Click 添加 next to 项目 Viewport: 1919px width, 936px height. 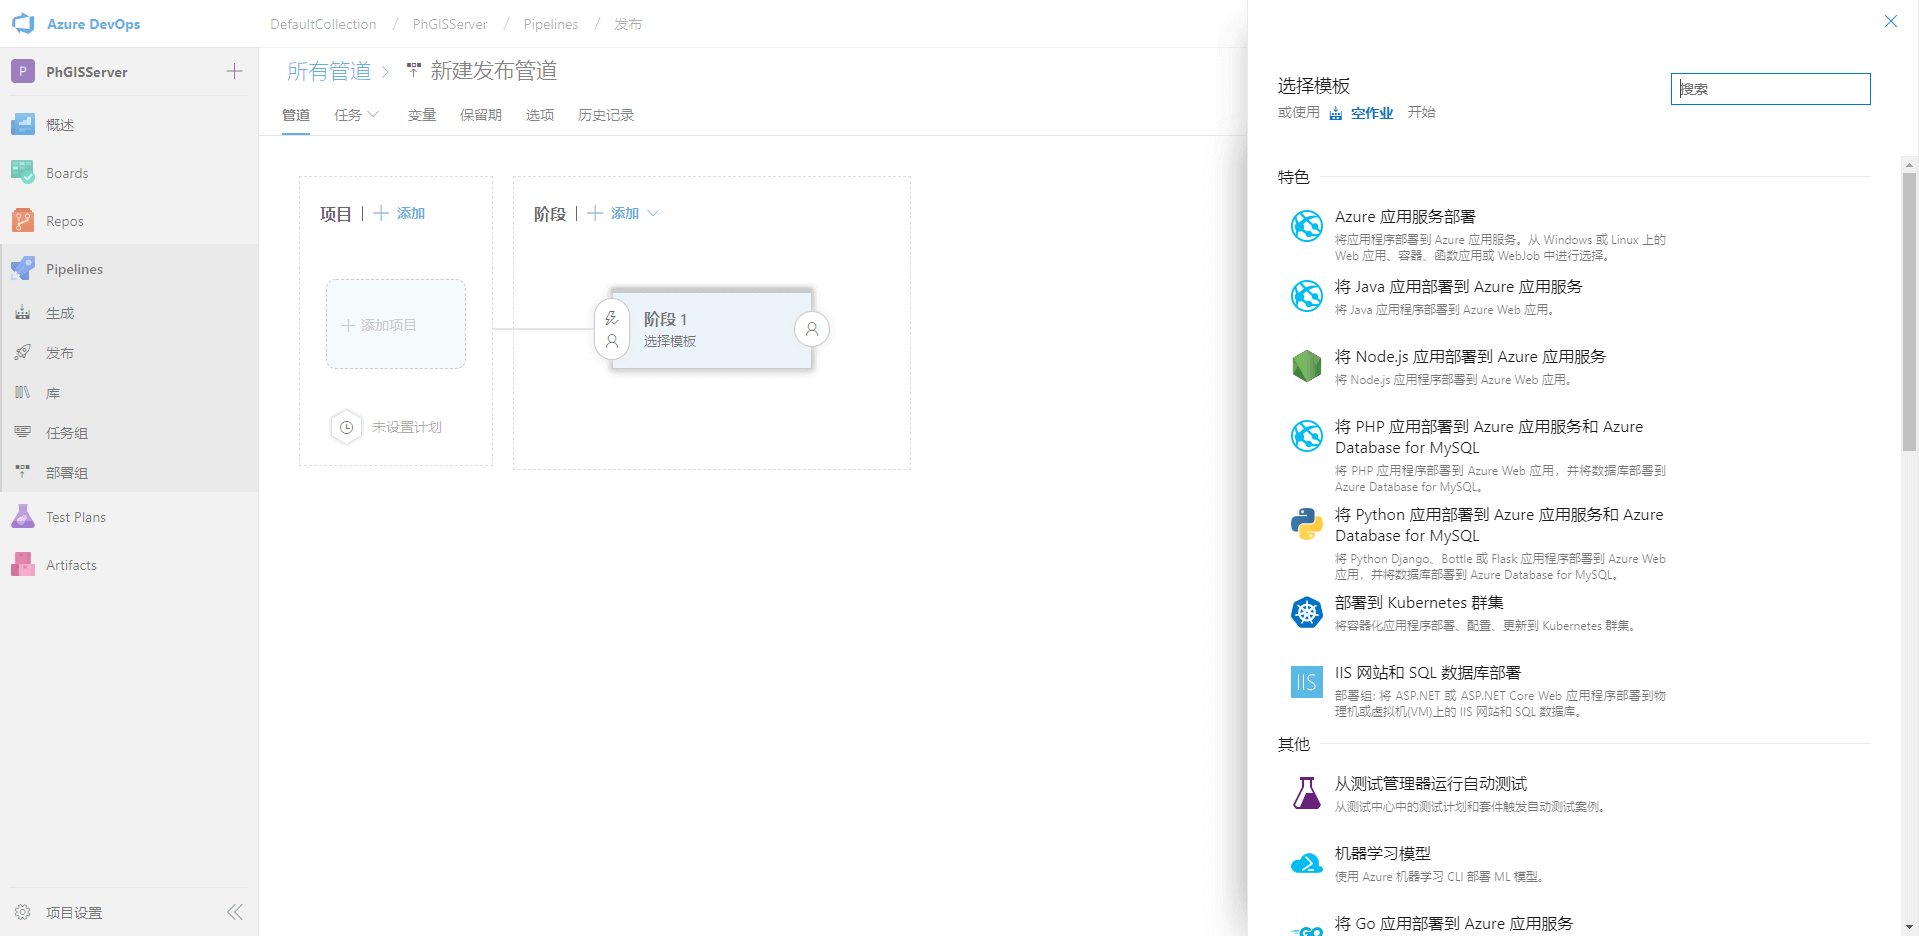coord(400,213)
